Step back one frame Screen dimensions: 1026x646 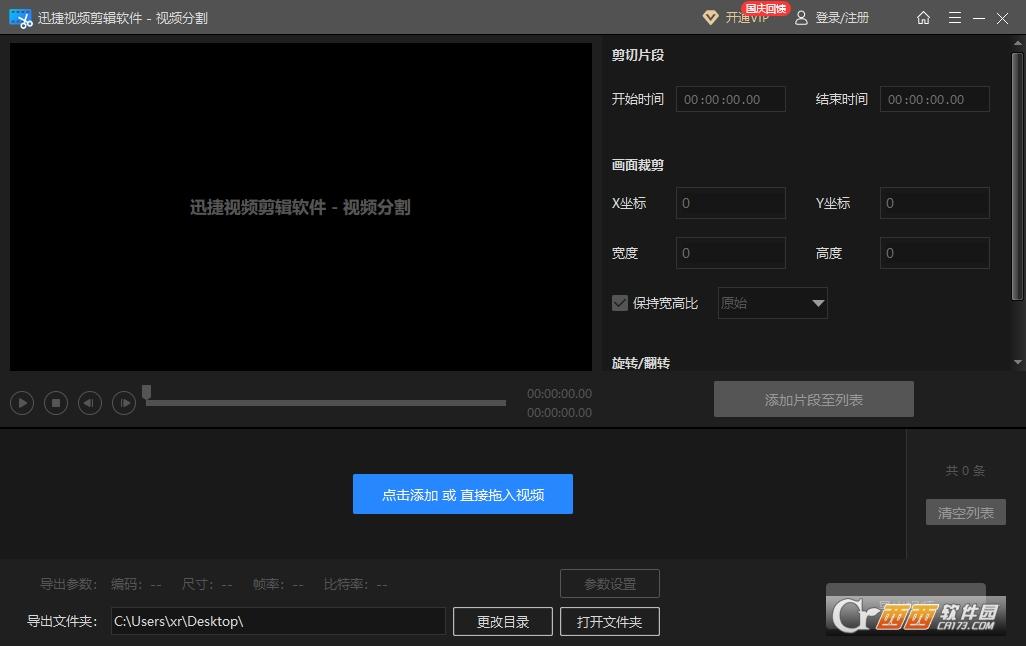pyautogui.click(x=90, y=403)
